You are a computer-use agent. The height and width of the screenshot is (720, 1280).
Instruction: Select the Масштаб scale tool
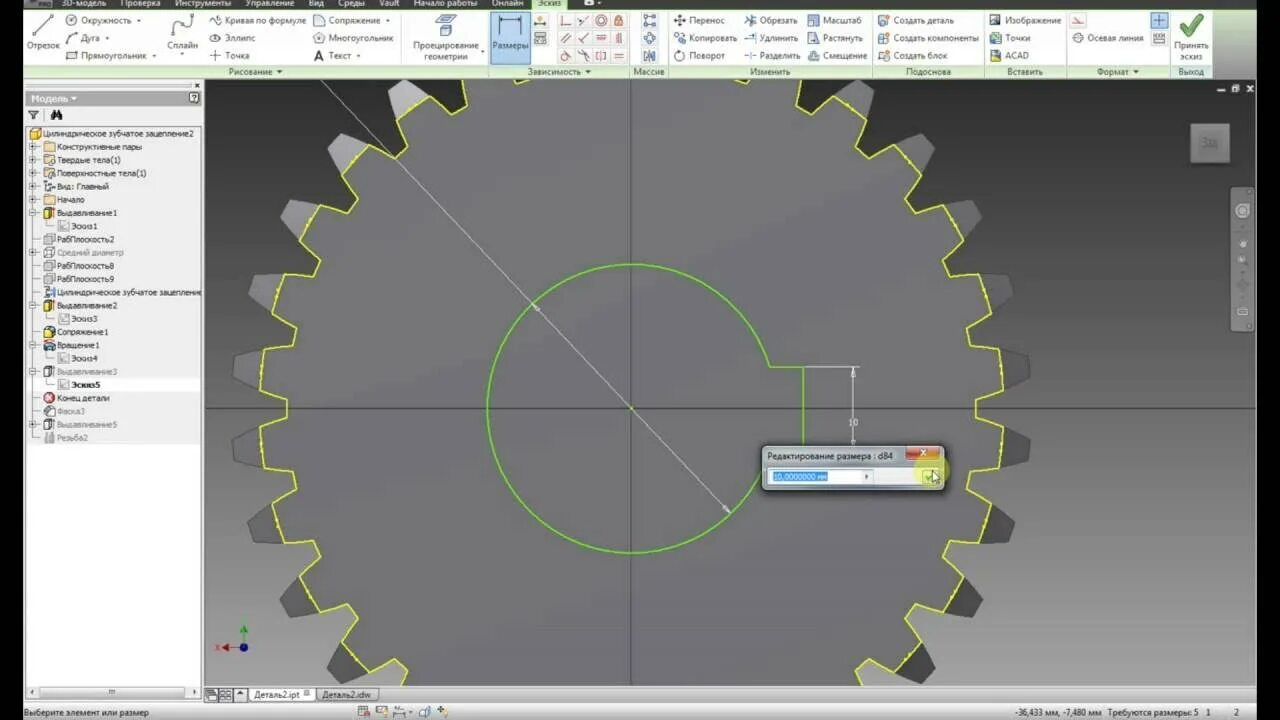[834, 20]
